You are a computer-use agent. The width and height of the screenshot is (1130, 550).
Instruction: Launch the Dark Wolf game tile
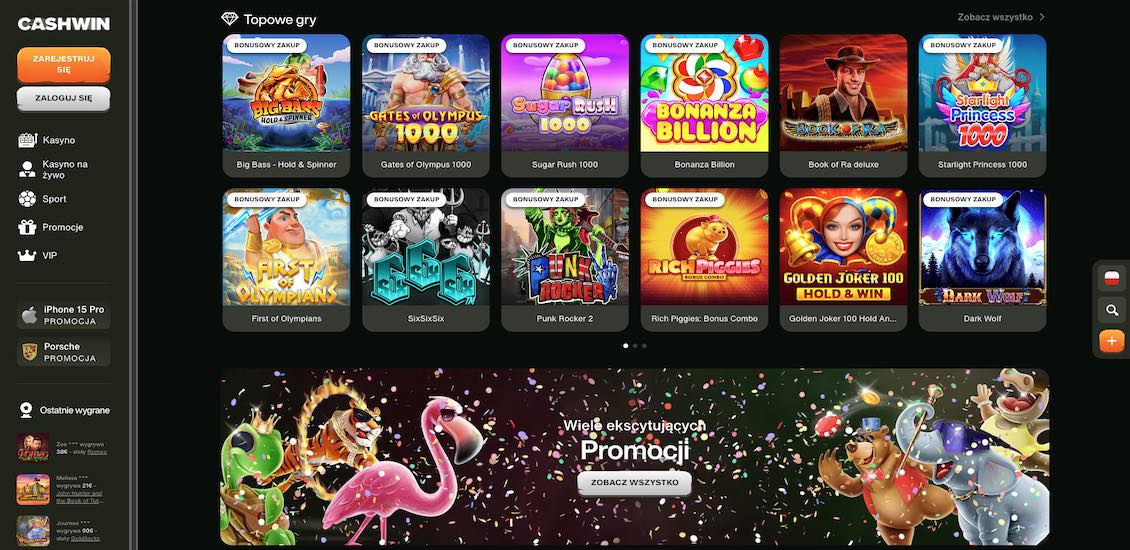982,260
